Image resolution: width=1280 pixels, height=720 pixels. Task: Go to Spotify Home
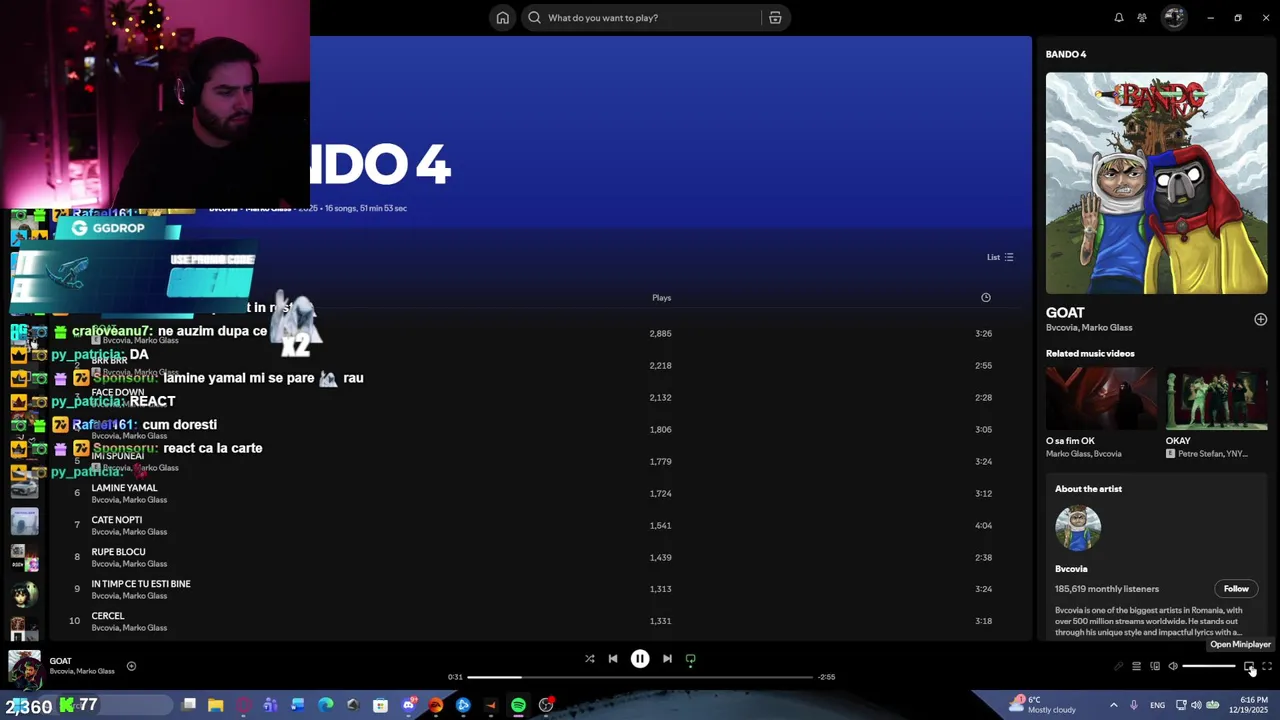[503, 18]
